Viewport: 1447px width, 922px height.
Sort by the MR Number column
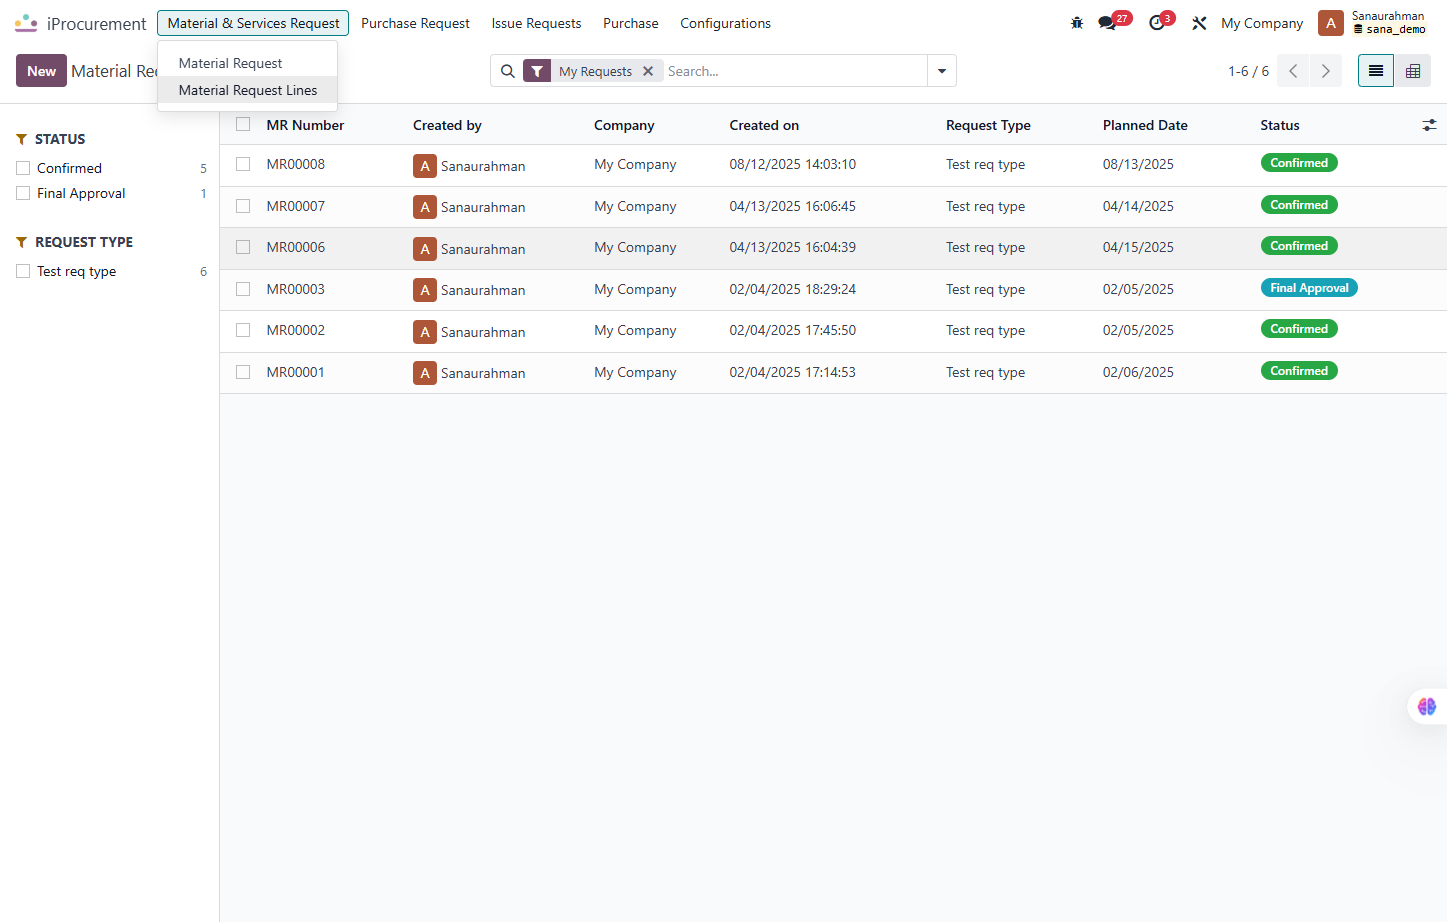pyautogui.click(x=305, y=125)
